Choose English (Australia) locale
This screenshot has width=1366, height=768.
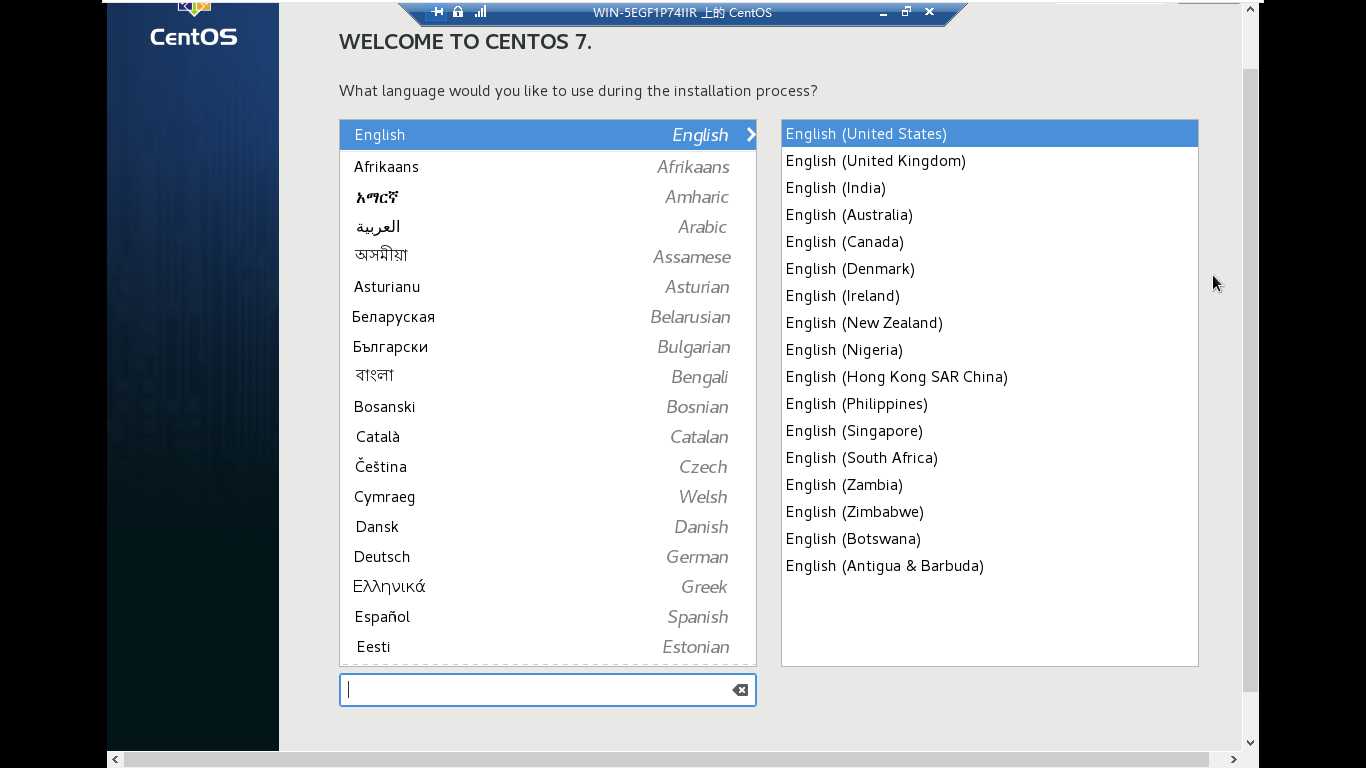click(990, 215)
